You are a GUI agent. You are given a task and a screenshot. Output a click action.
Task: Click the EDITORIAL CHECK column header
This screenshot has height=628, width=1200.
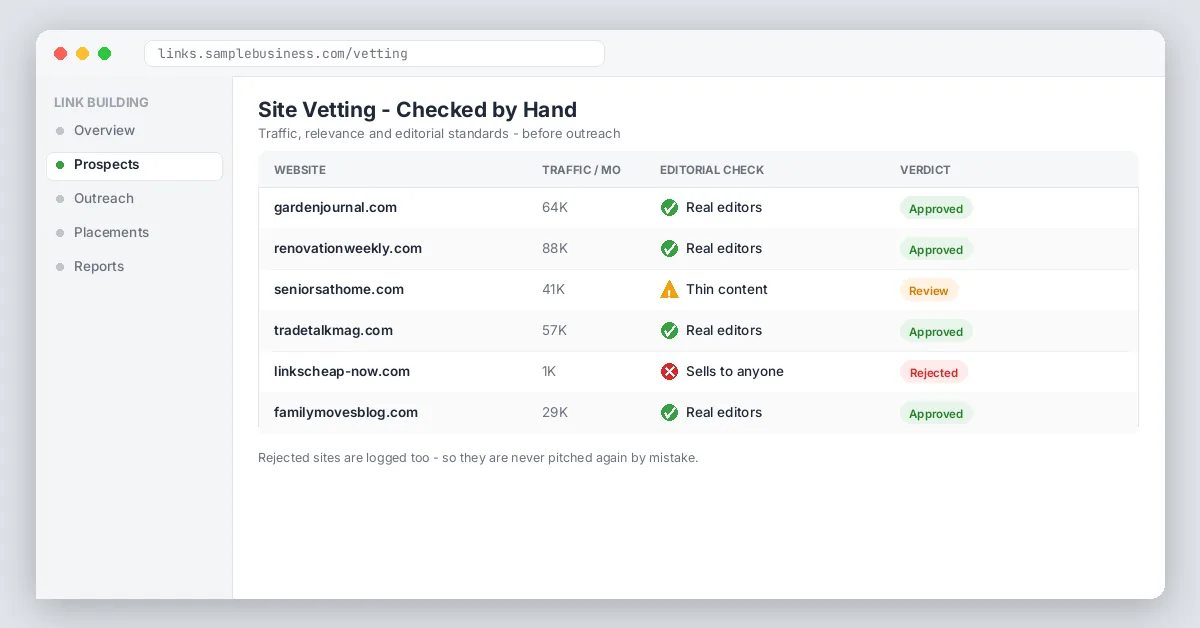712,170
